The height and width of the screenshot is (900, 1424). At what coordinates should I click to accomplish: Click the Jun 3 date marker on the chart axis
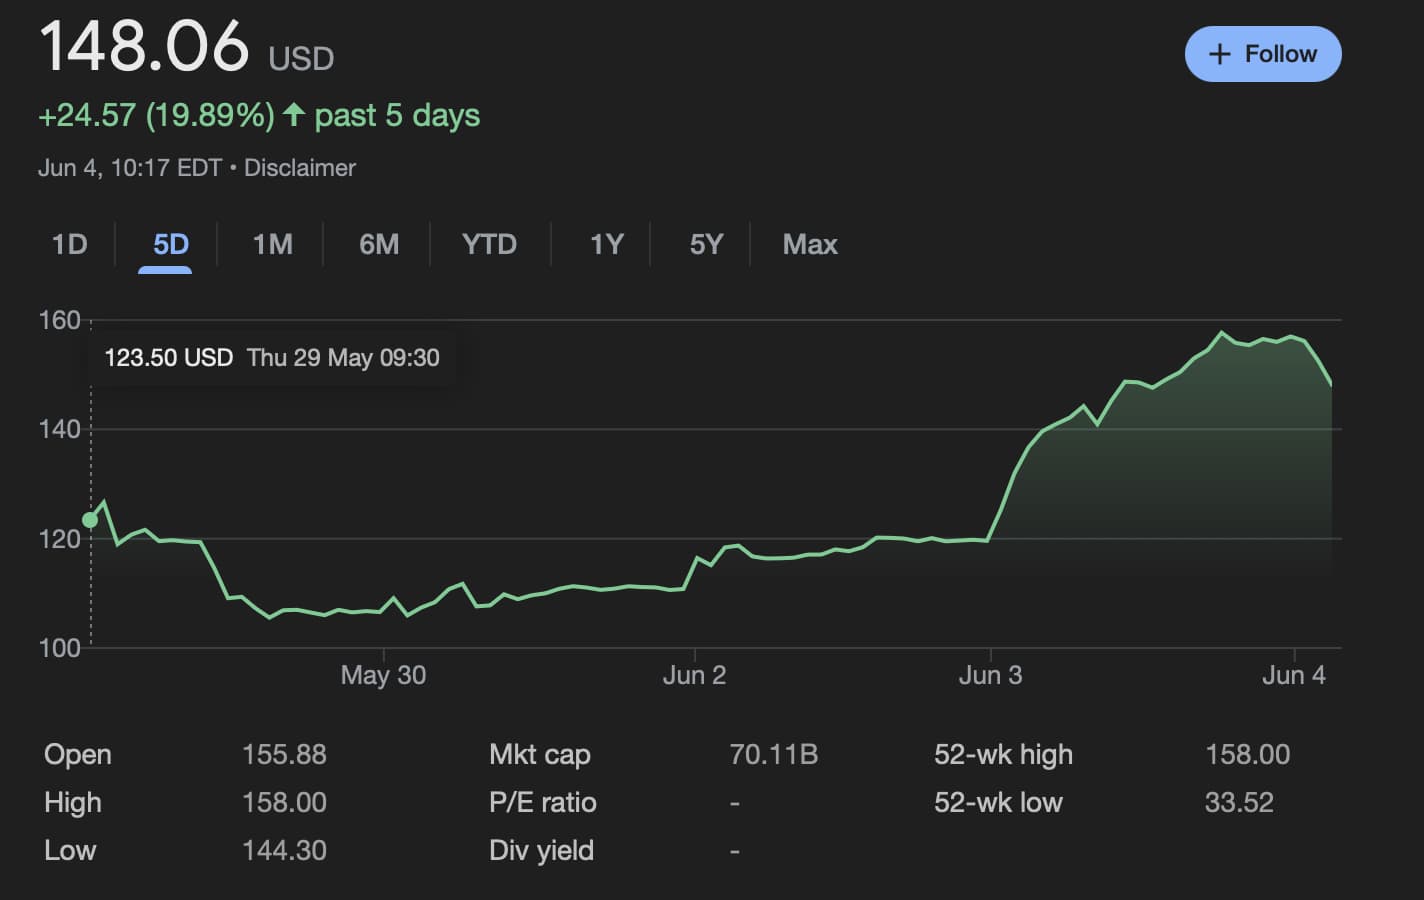click(x=990, y=675)
